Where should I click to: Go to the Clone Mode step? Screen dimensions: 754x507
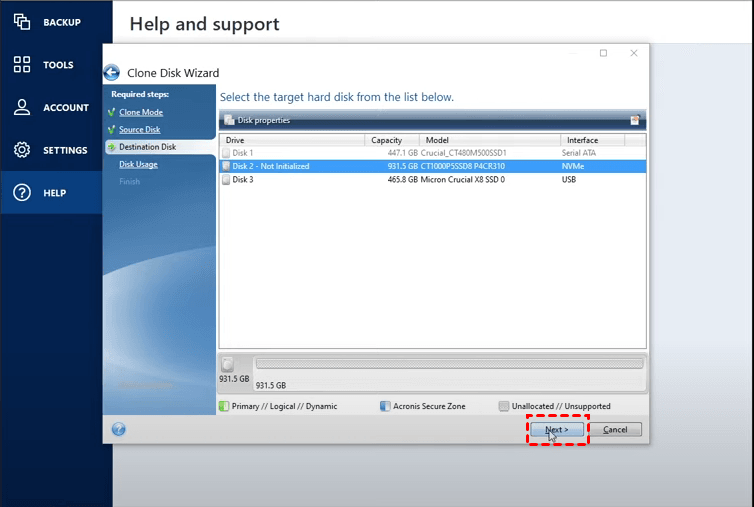coord(141,112)
